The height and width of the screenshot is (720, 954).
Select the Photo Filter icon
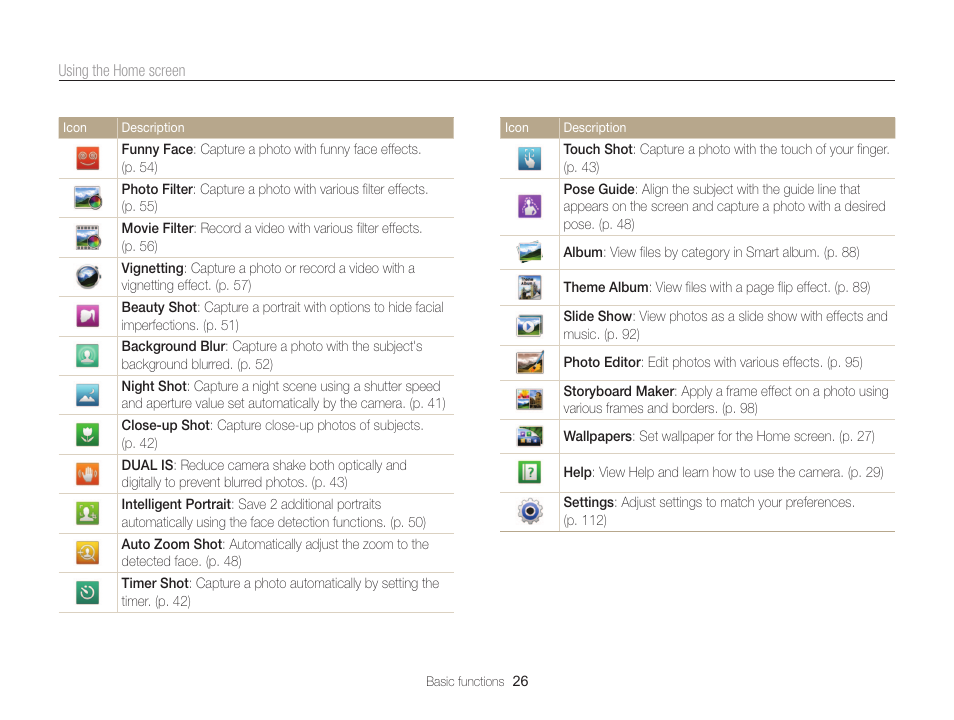click(x=88, y=198)
